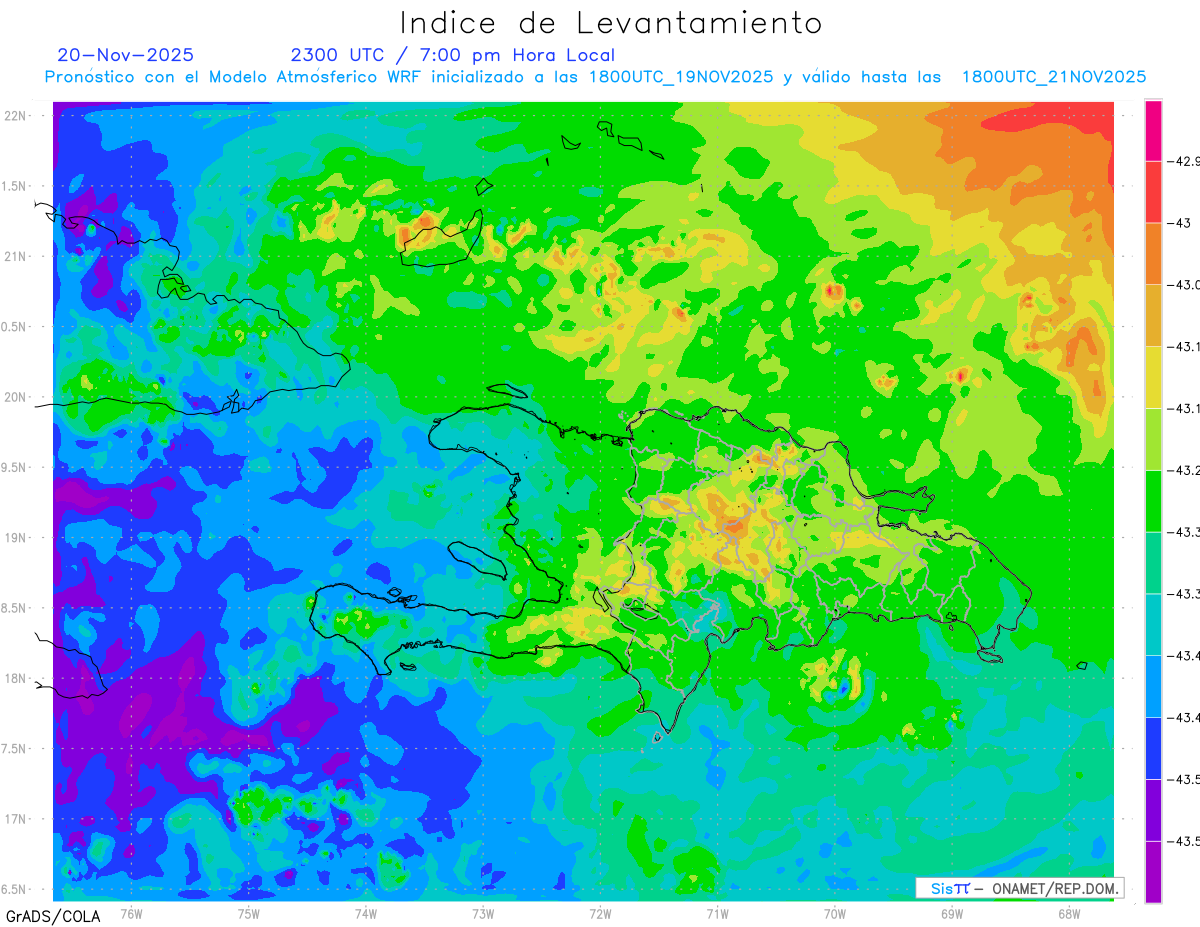
Task: Click the 'Indice de Levantamiento' title
Action: point(611,23)
